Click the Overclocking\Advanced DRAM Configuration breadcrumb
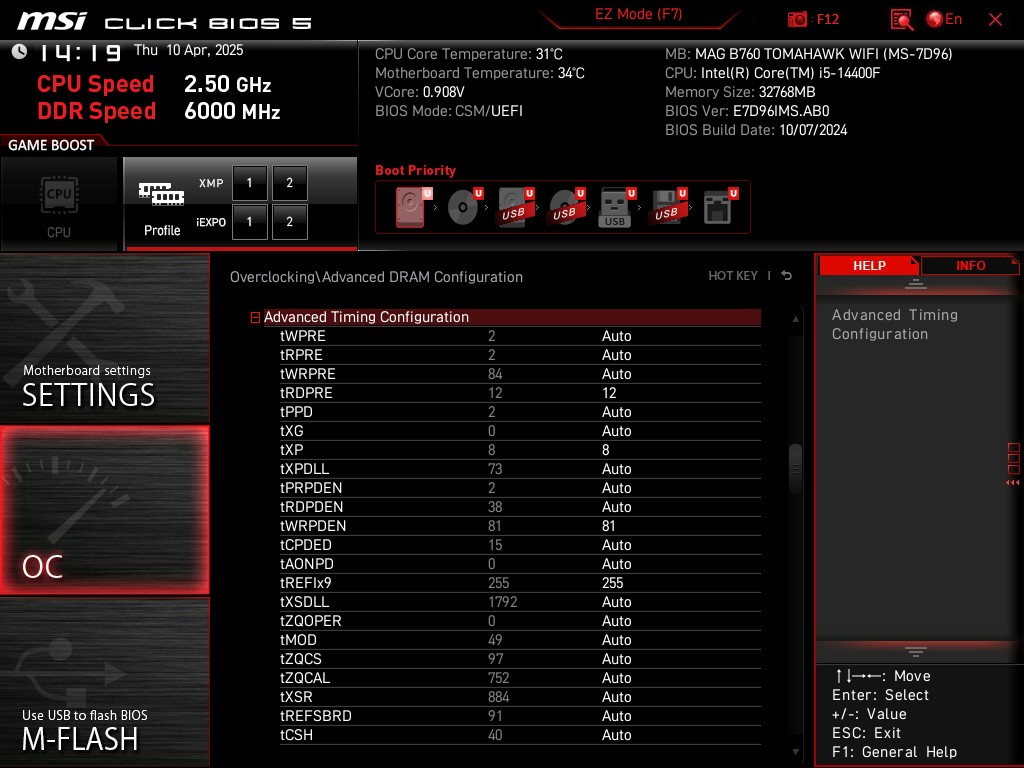 click(376, 277)
